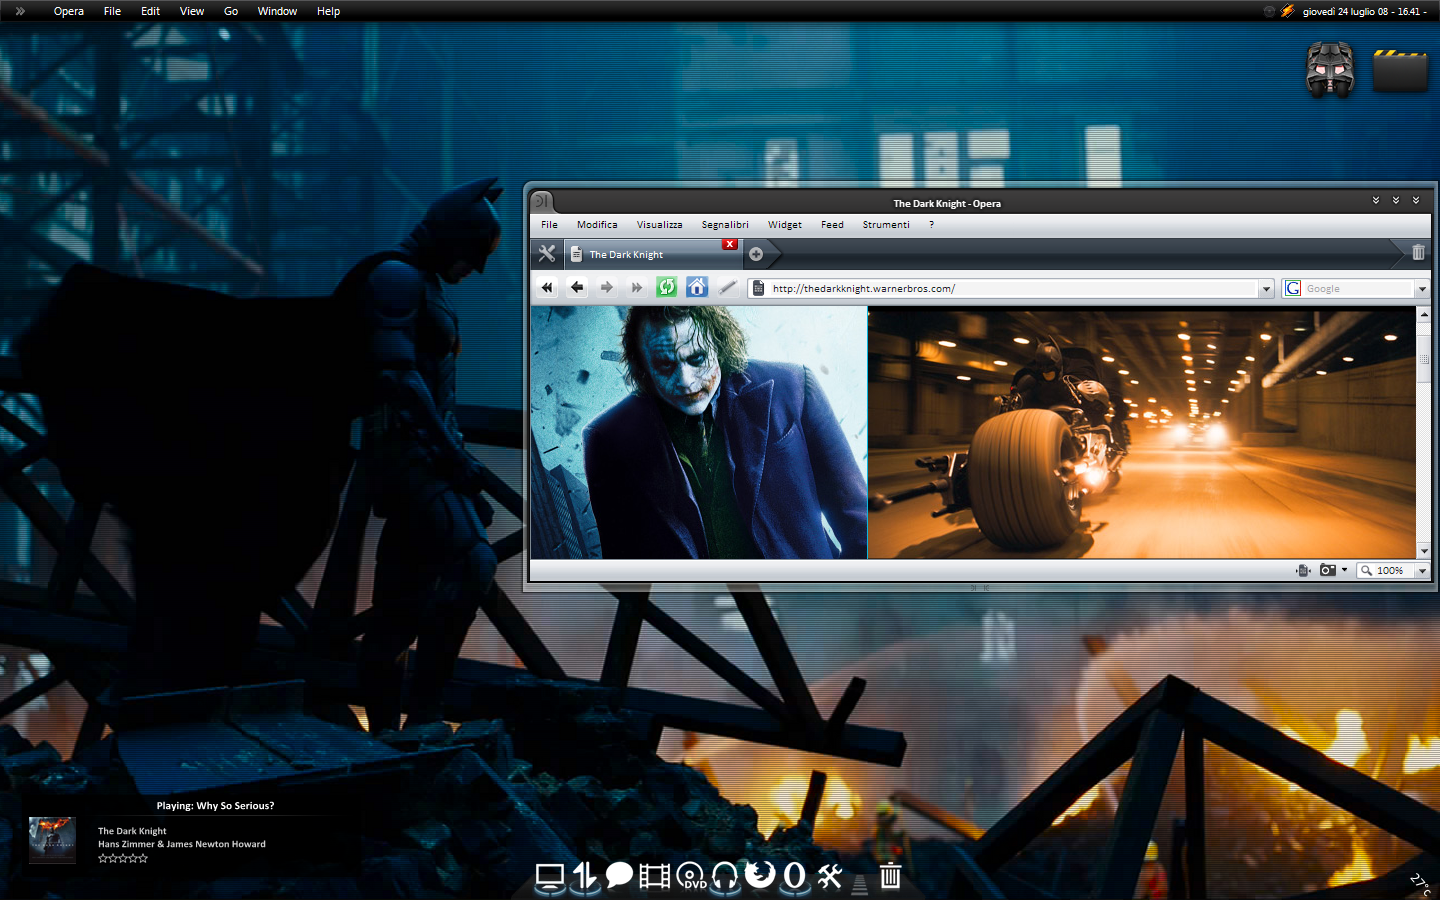Launch Opera from the dock
Image resolution: width=1440 pixels, height=900 pixels.
pyautogui.click(x=794, y=876)
